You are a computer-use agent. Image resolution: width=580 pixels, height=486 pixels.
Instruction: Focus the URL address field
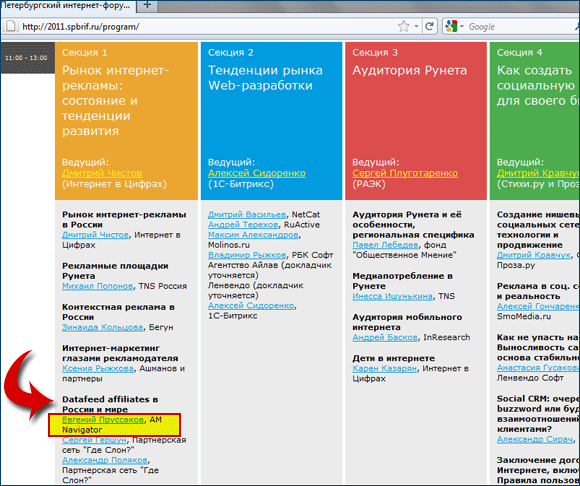pyautogui.click(x=207, y=26)
